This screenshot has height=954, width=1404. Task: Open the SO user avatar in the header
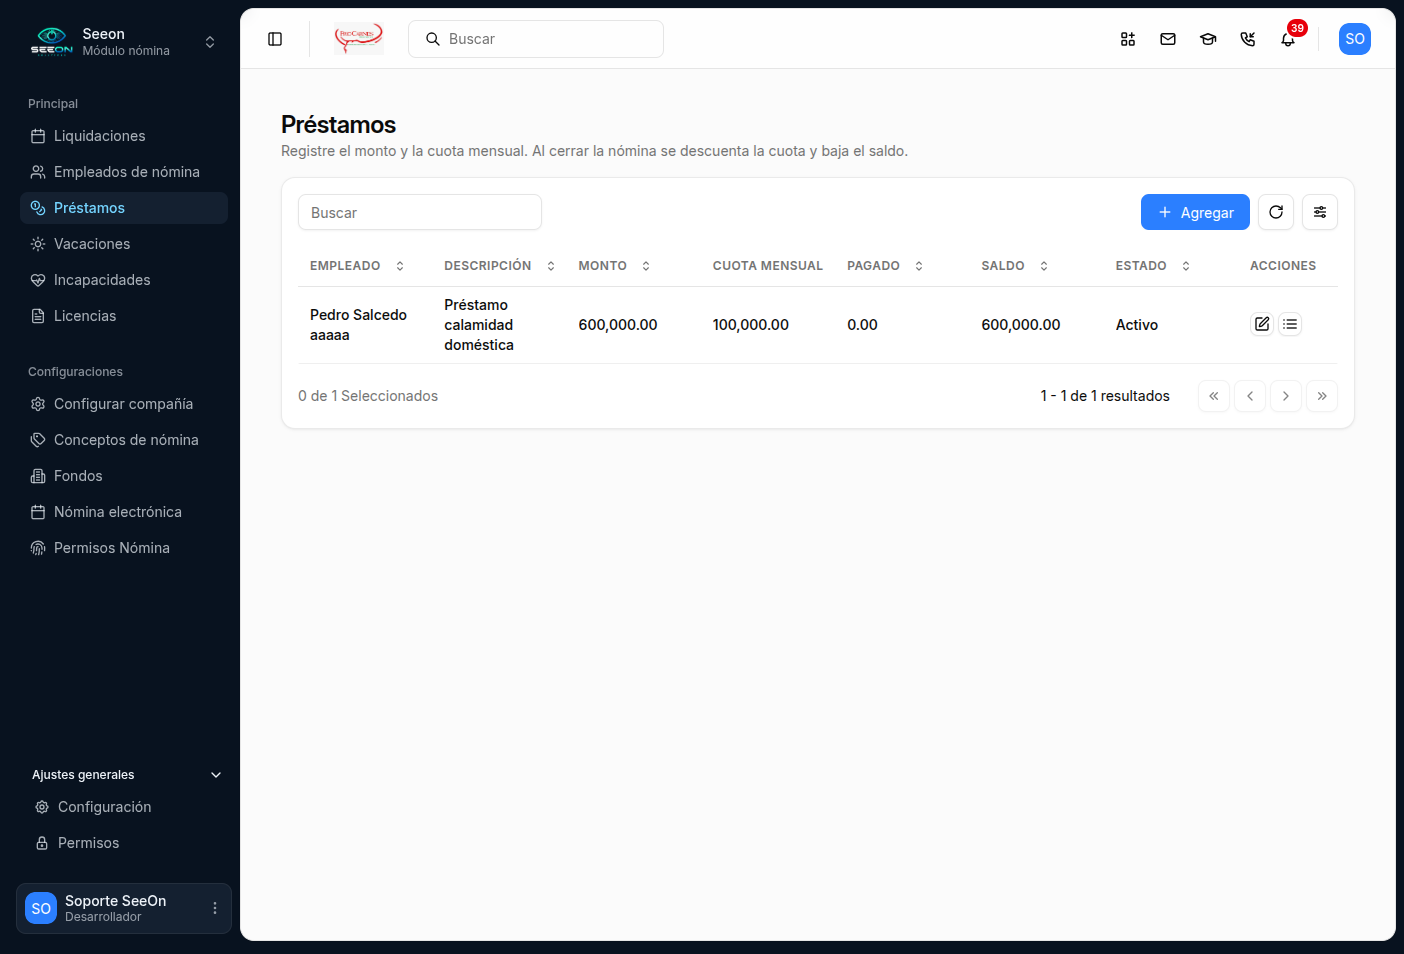(x=1355, y=39)
